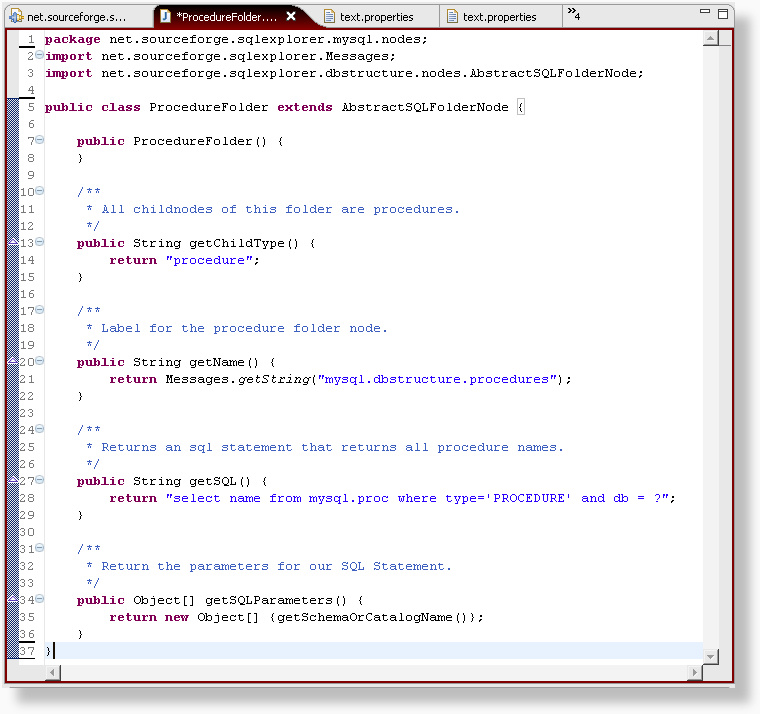Click the 'getSchemaOrCatalogName' call on line 35
The width and height of the screenshot is (760, 714).
[x=364, y=618]
